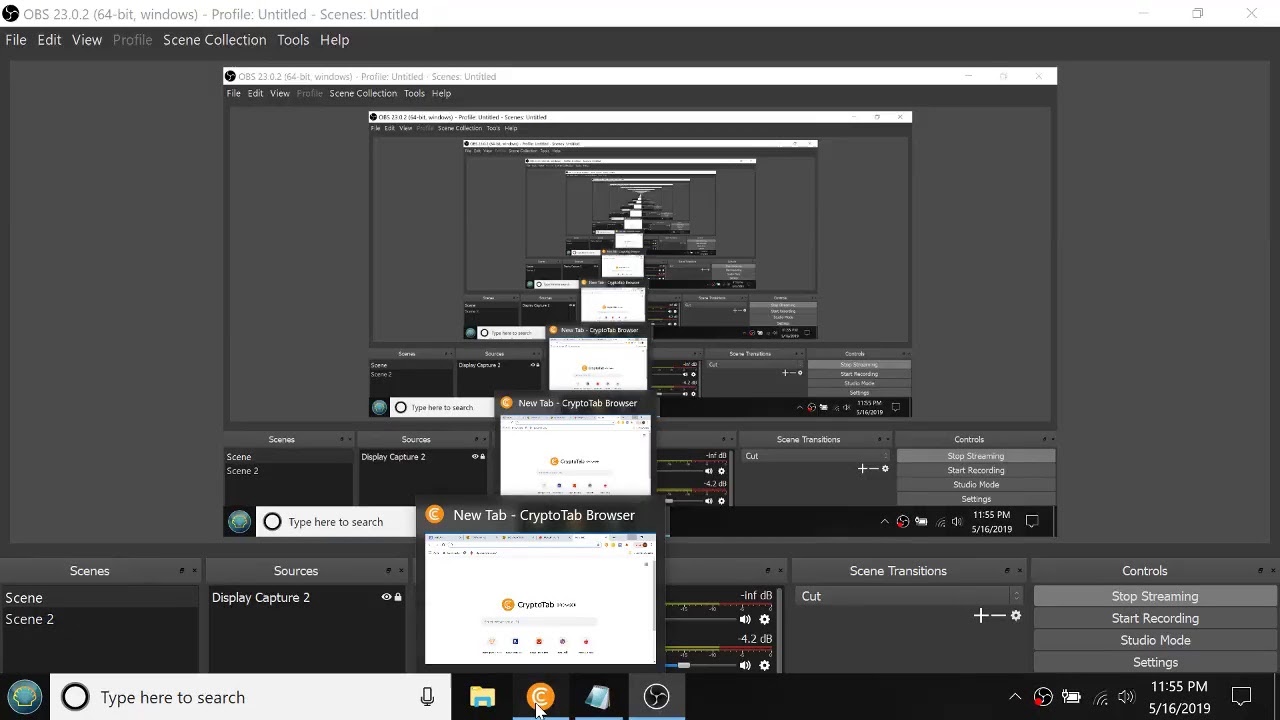Open system volume tray icon

tap(1127, 697)
